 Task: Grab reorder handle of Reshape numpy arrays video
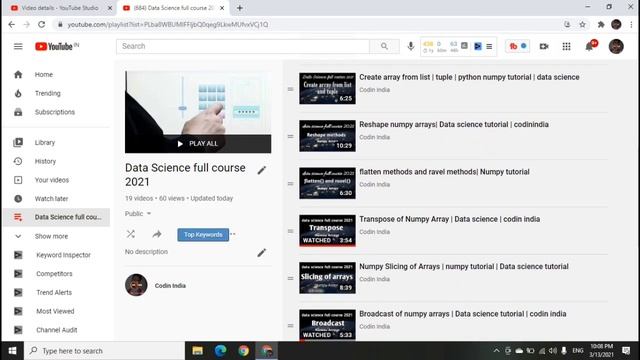pos(291,136)
